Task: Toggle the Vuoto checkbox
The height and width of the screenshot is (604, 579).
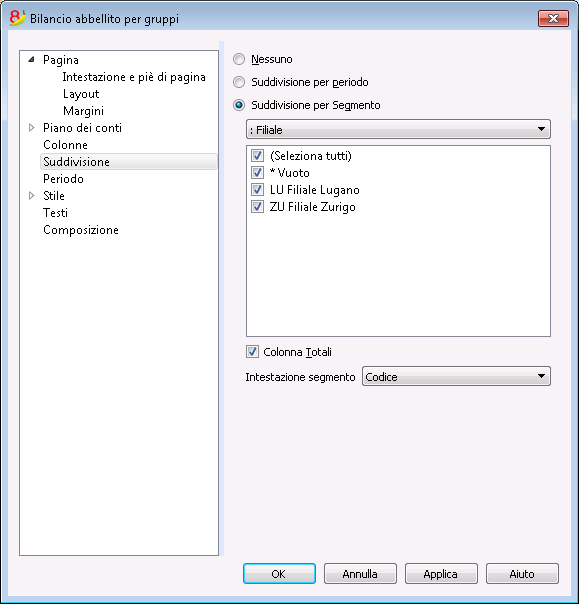Action: point(257,173)
